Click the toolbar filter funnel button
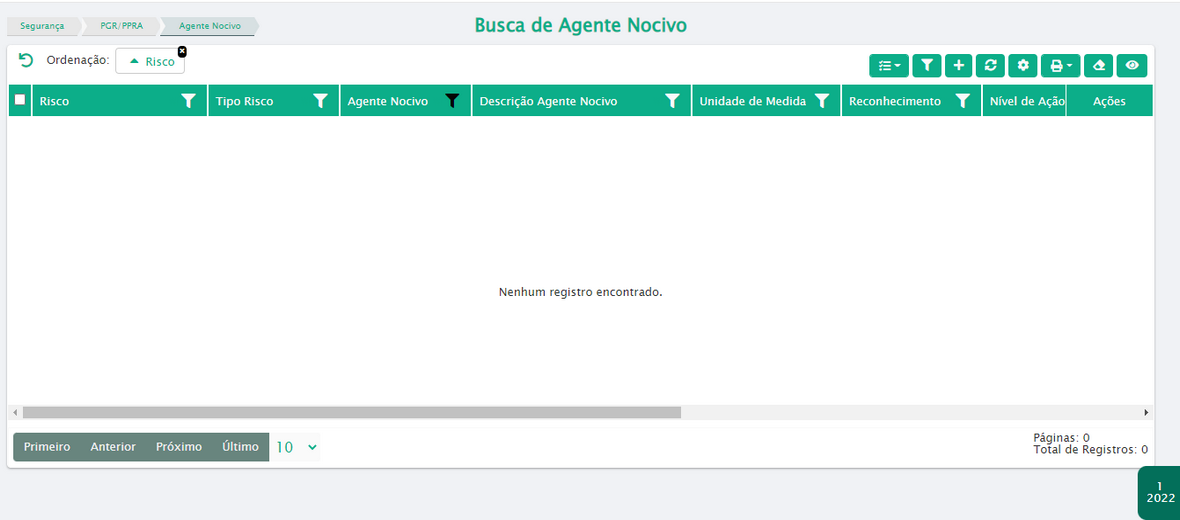Screen dimensions: 1180x520 pos(927,66)
